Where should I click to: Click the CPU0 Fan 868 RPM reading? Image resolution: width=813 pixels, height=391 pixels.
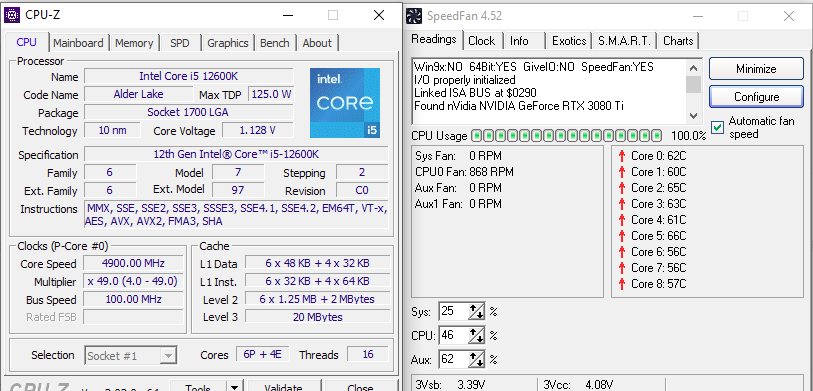(464, 172)
